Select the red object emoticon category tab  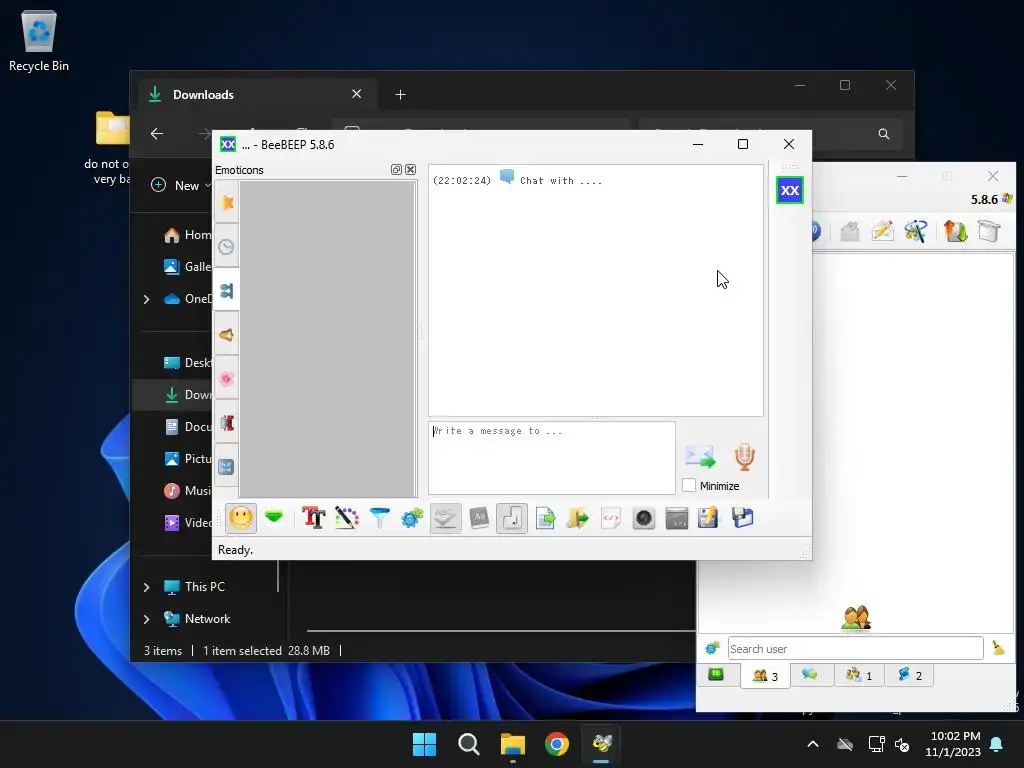(x=227, y=423)
